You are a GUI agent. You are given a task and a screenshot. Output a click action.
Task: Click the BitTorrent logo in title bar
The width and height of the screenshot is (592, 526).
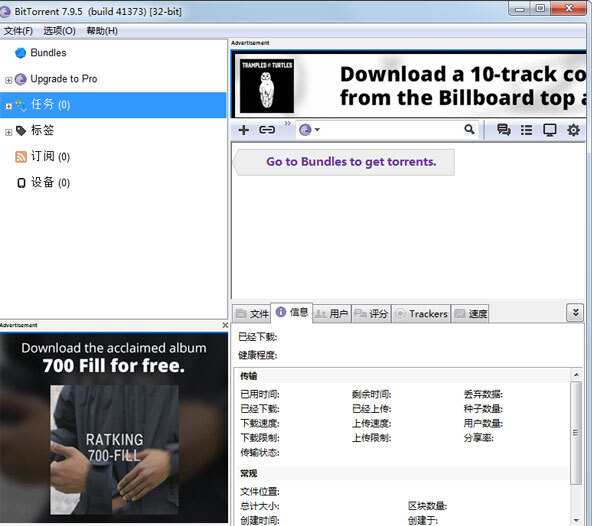point(5,12)
